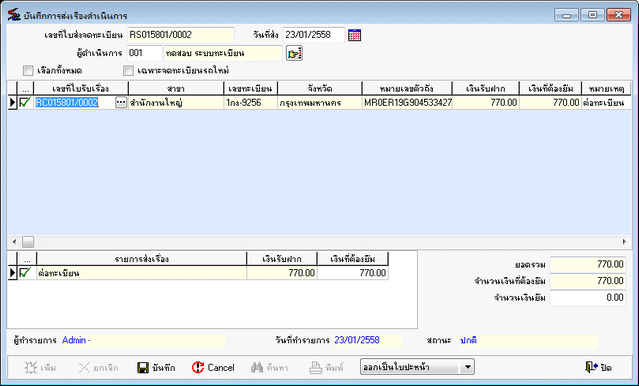Click the Cancel button
The image size is (639, 386).
pos(213,368)
